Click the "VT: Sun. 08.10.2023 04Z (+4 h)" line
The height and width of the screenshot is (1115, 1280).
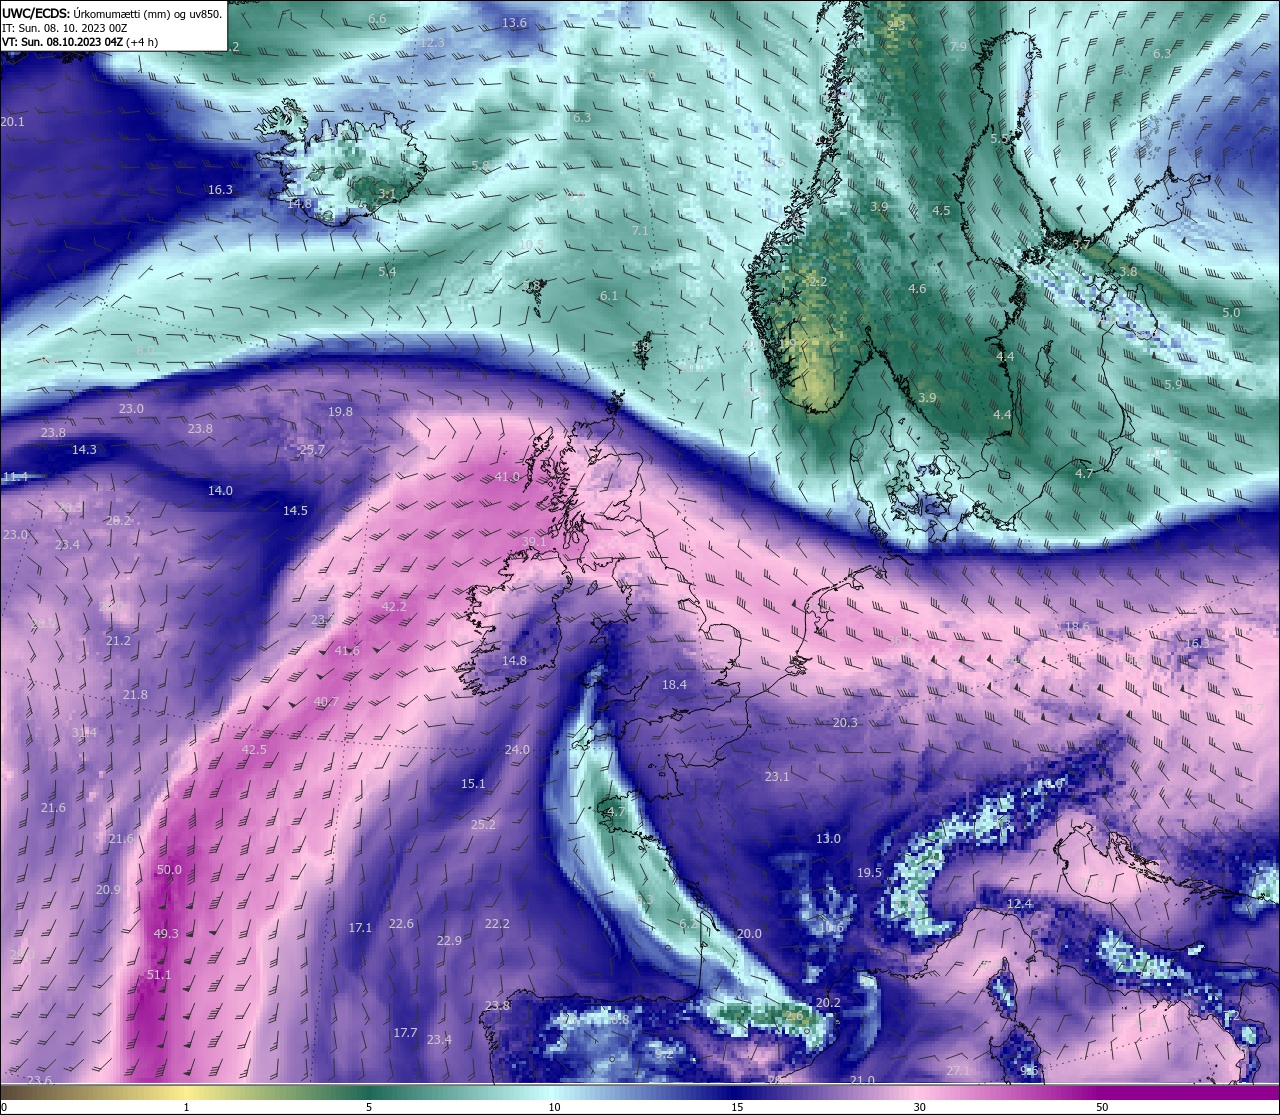tap(79, 42)
